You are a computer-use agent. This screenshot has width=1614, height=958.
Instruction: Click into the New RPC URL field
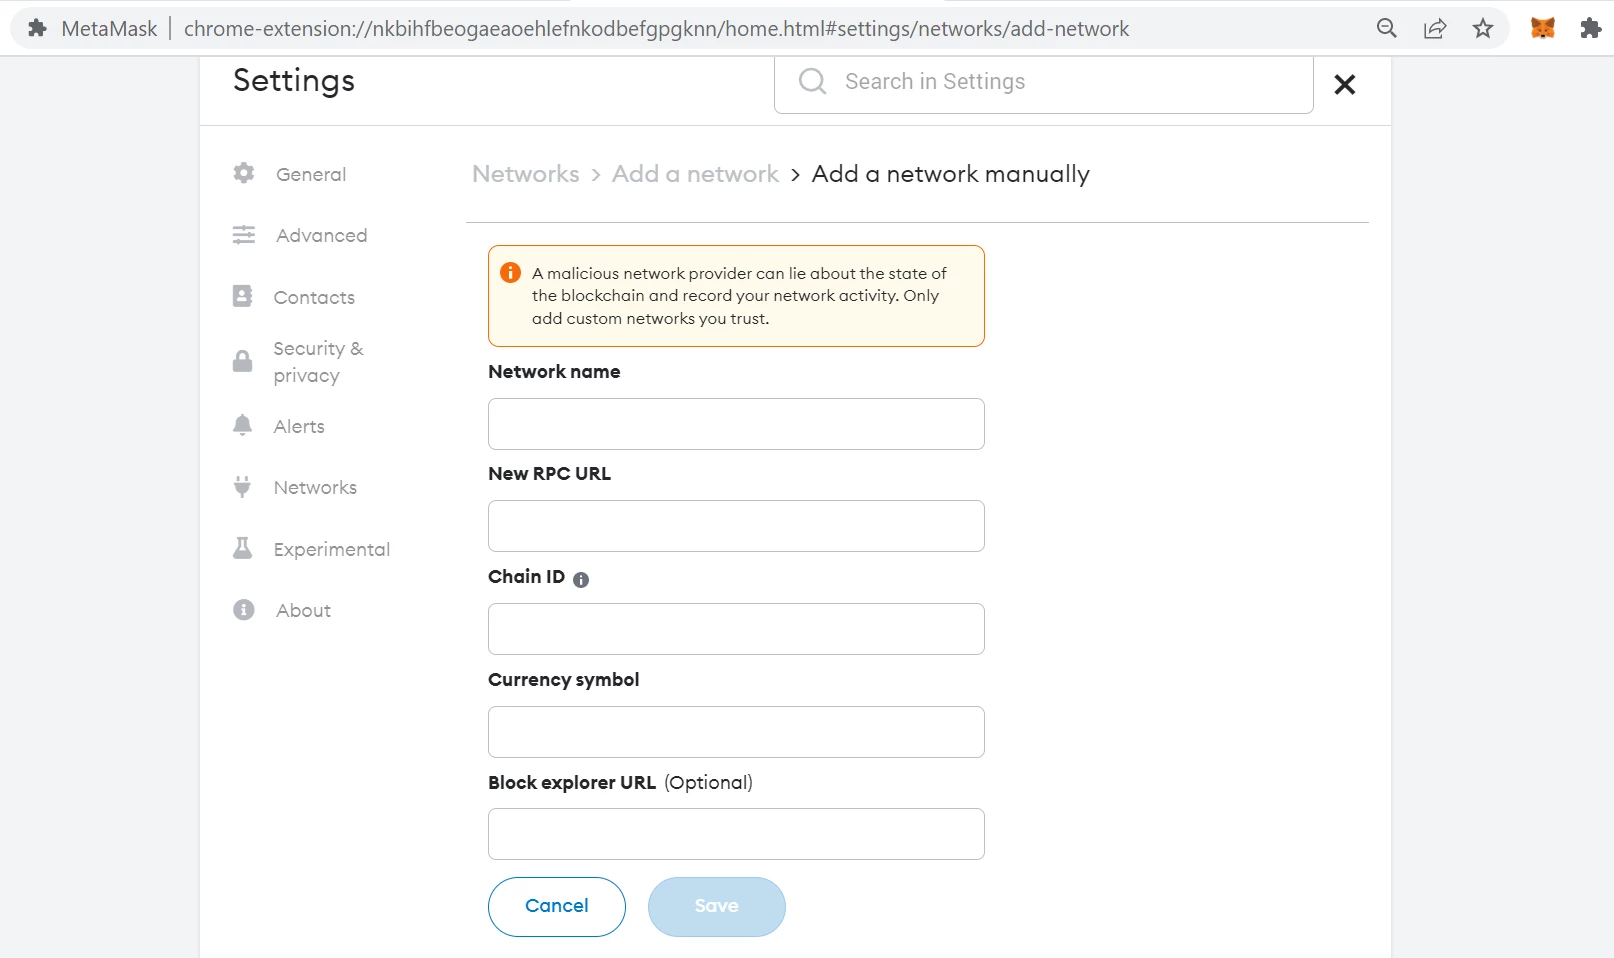pyautogui.click(x=736, y=526)
